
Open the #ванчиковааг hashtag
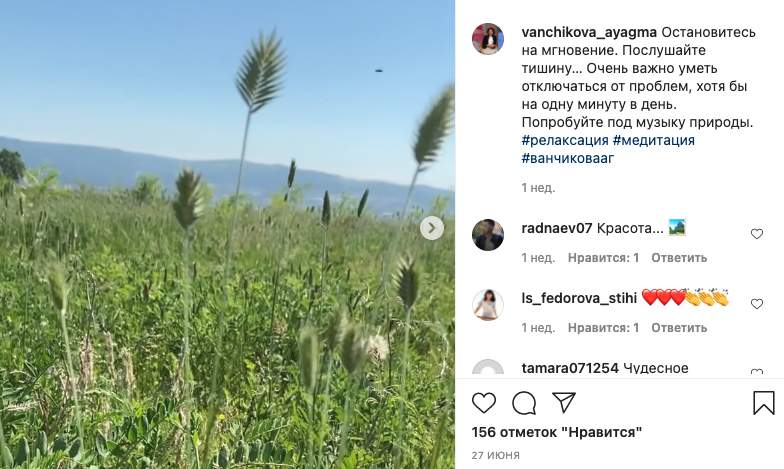click(568, 158)
